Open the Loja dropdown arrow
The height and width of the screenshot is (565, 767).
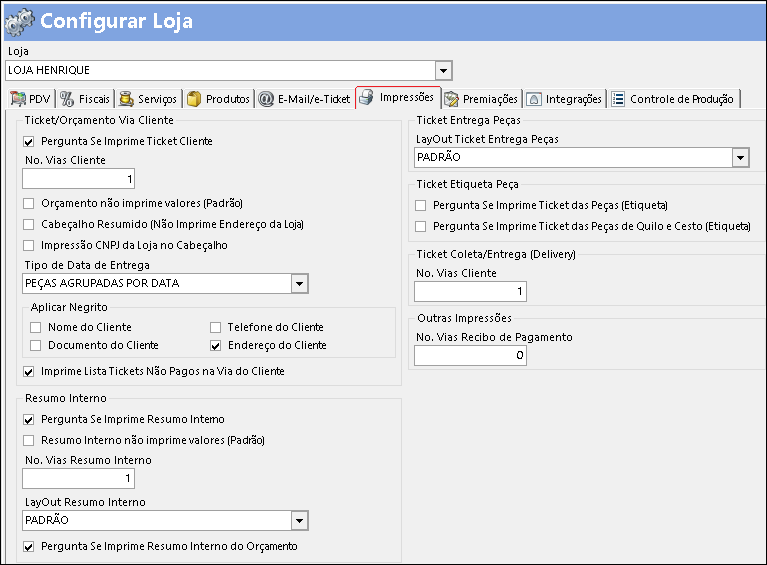(x=443, y=70)
